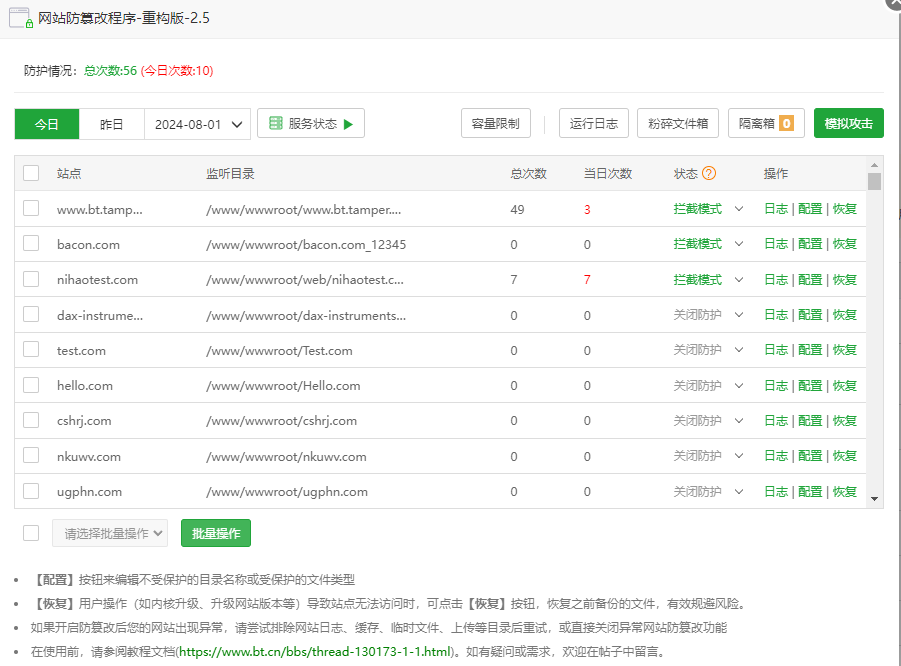Click the 今日次数:10 today count text
This screenshot has width=901, height=666.
coord(177,71)
